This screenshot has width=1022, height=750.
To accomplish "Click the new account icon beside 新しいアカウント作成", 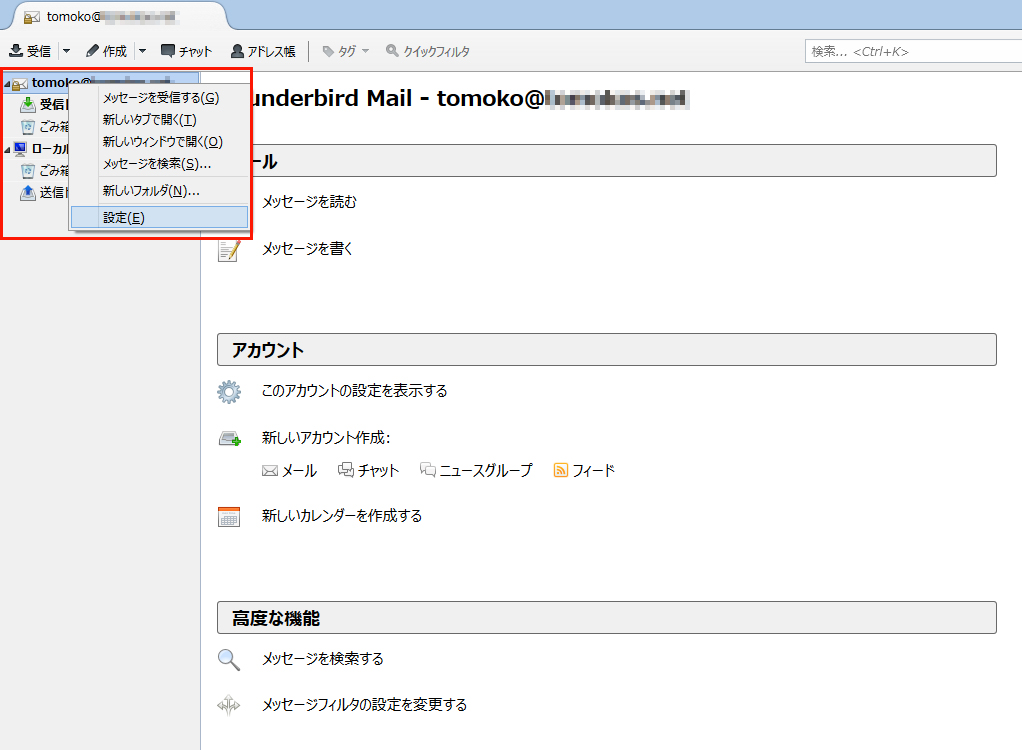I will click(229, 439).
